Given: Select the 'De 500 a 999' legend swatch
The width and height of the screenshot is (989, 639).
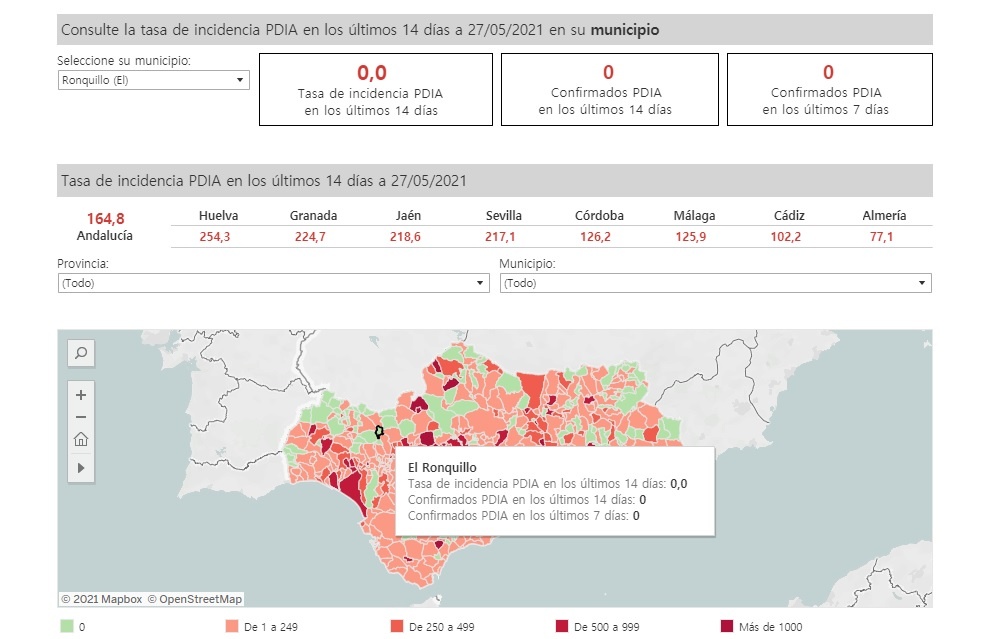Looking at the screenshot, I should coord(562,627).
